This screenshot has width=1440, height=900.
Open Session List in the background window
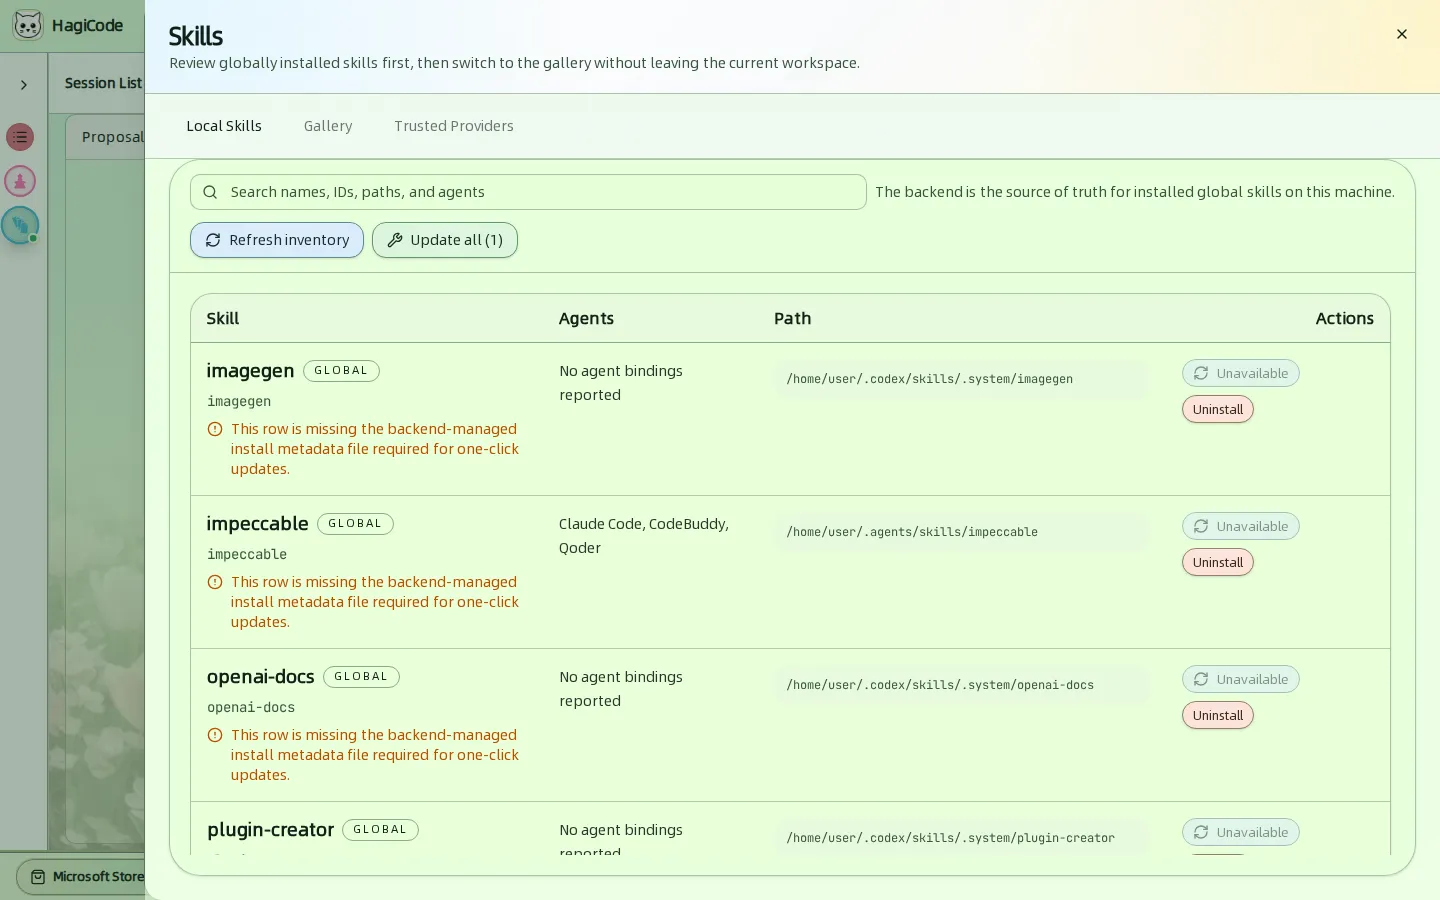click(103, 83)
